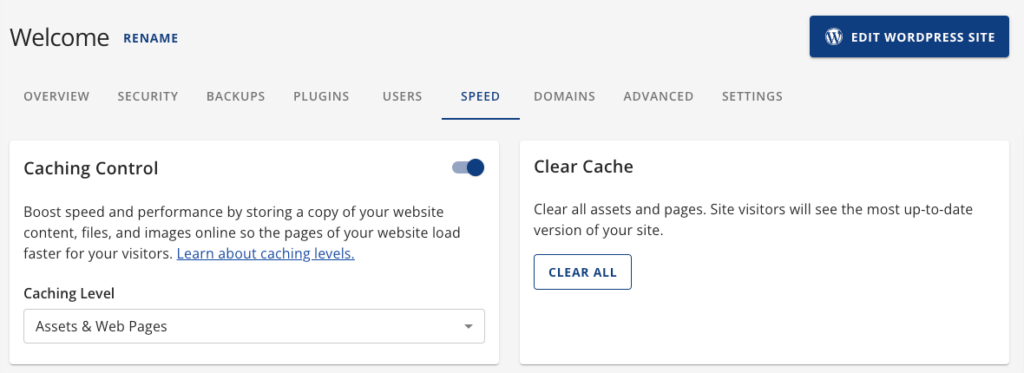Image resolution: width=1024 pixels, height=373 pixels.
Task: Go to the Backups tab
Action: (x=236, y=97)
